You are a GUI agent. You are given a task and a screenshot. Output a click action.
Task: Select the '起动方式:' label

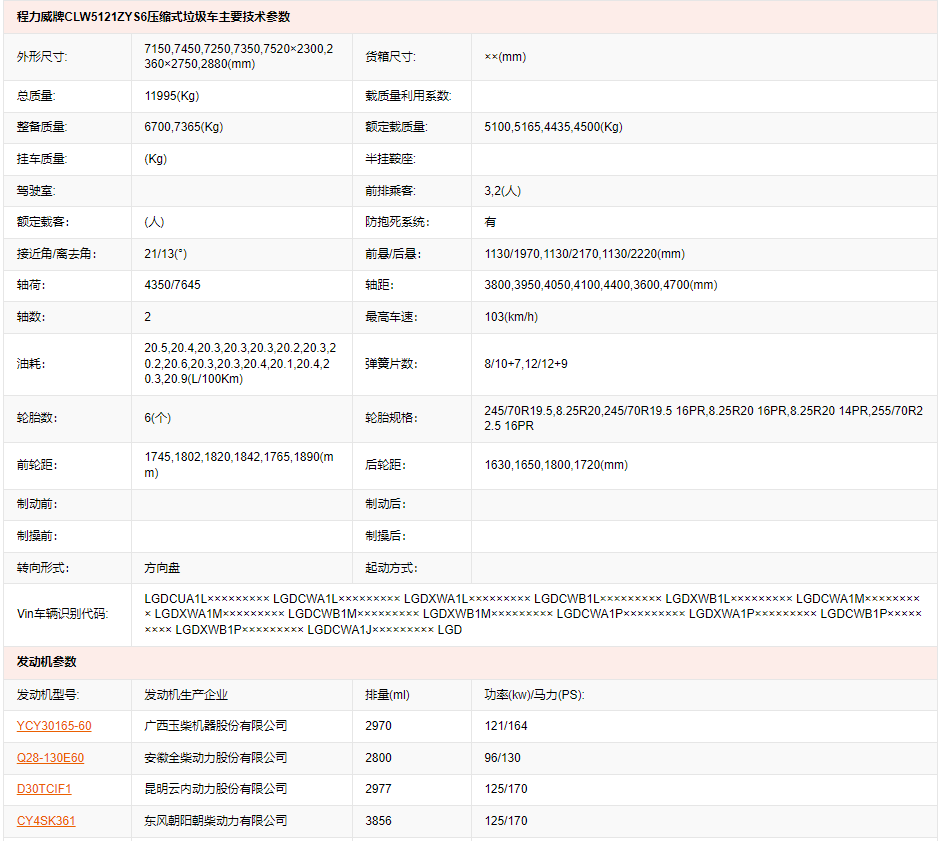click(x=391, y=568)
